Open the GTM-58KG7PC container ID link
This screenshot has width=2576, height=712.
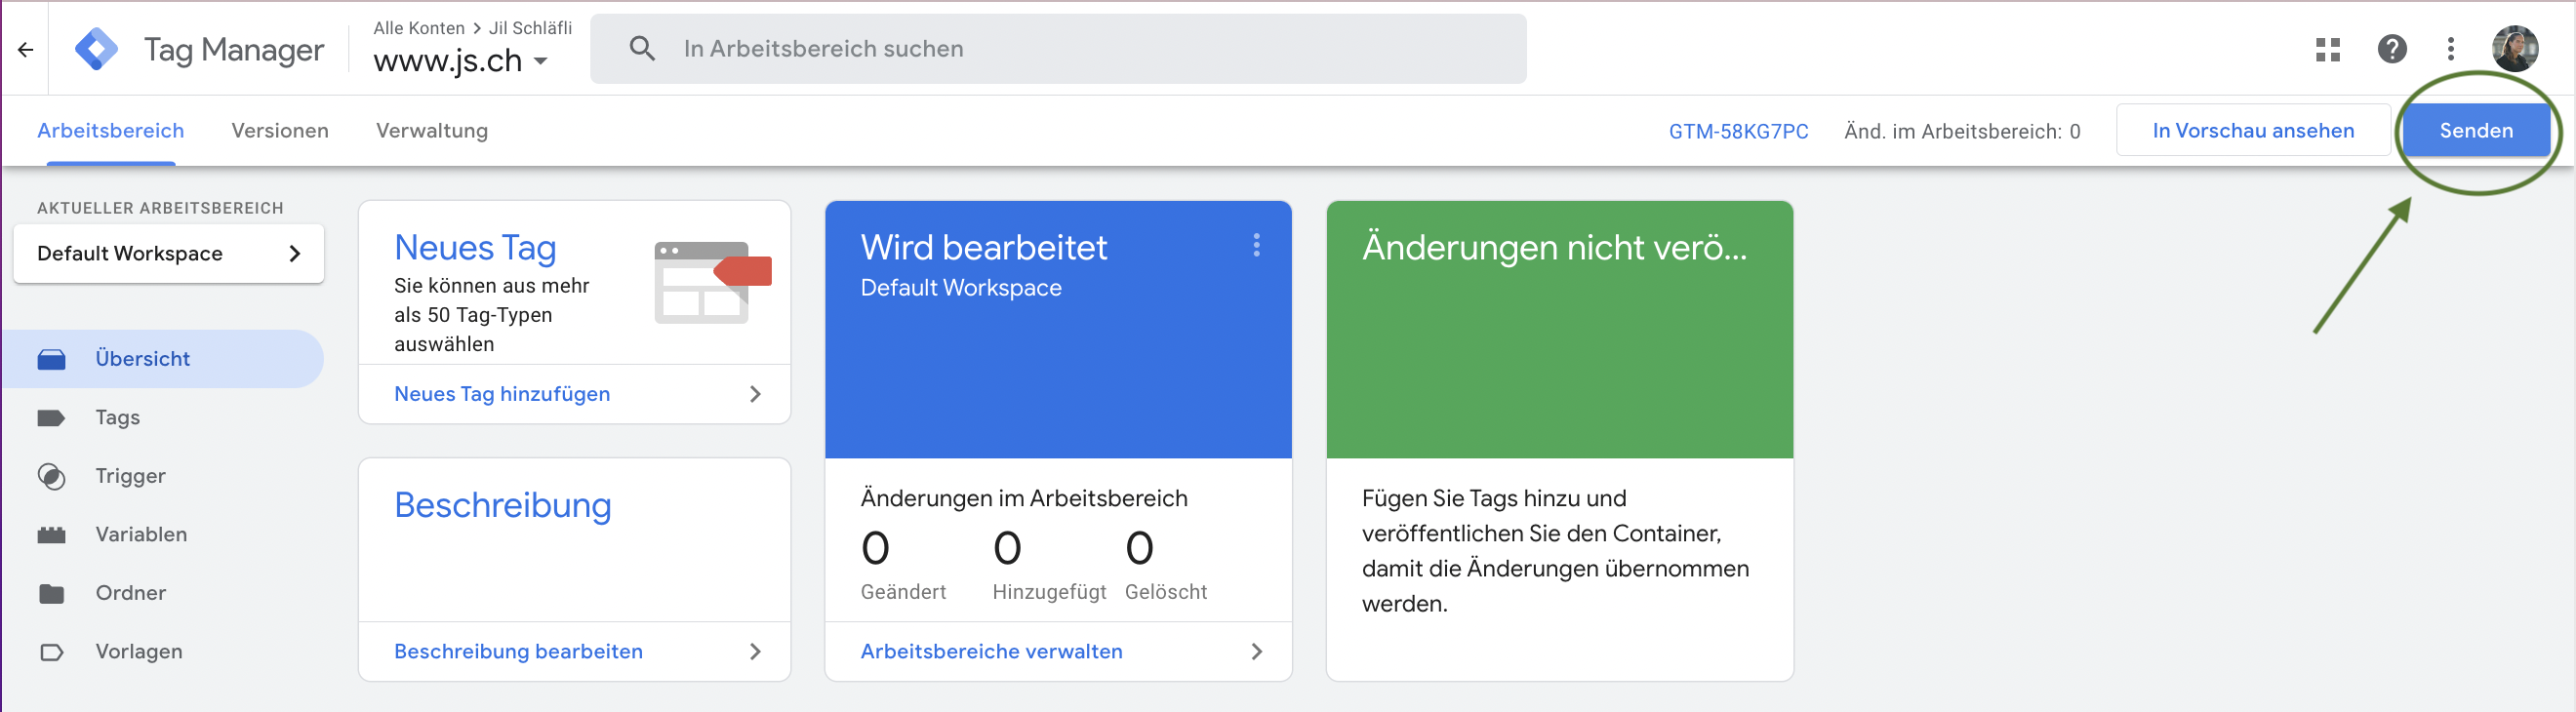[x=1738, y=132]
